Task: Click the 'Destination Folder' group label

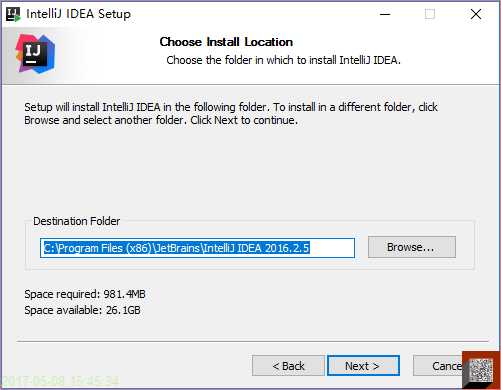Action: pyautogui.click(x=76, y=221)
